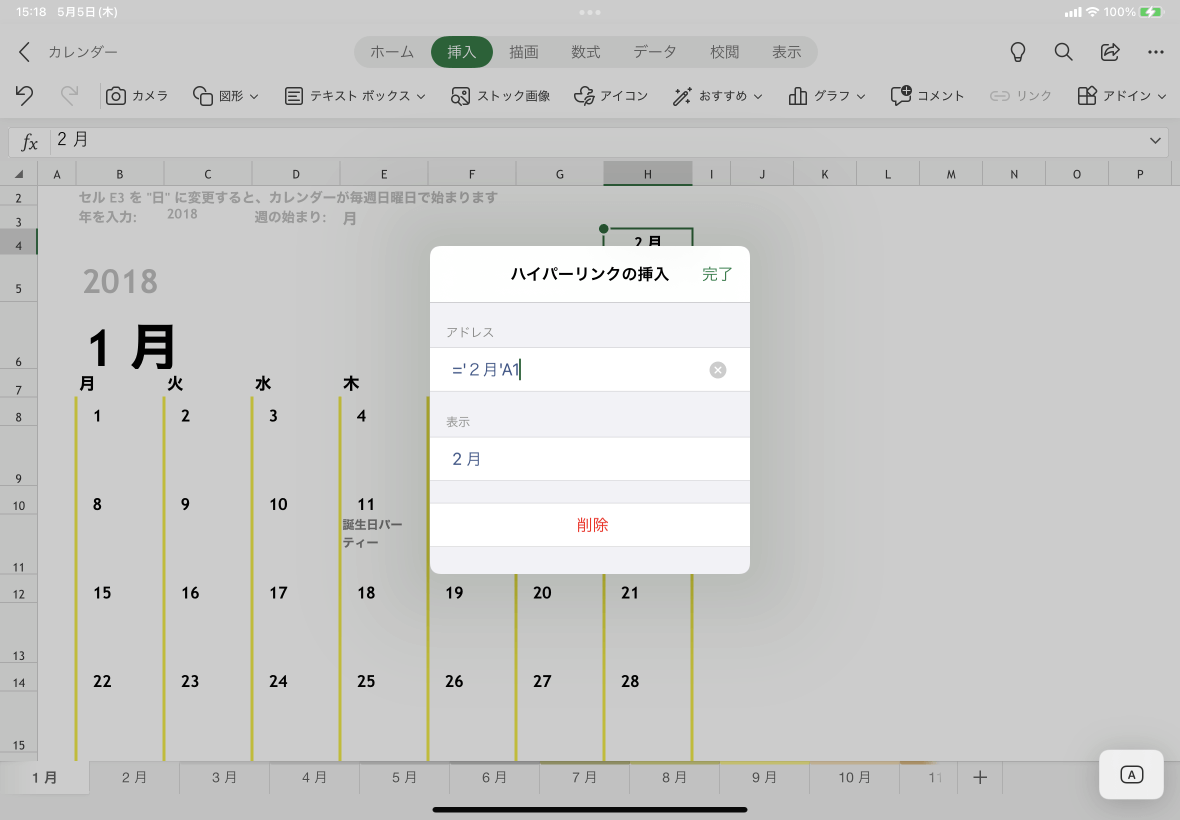Tap the share icon

[1110, 52]
